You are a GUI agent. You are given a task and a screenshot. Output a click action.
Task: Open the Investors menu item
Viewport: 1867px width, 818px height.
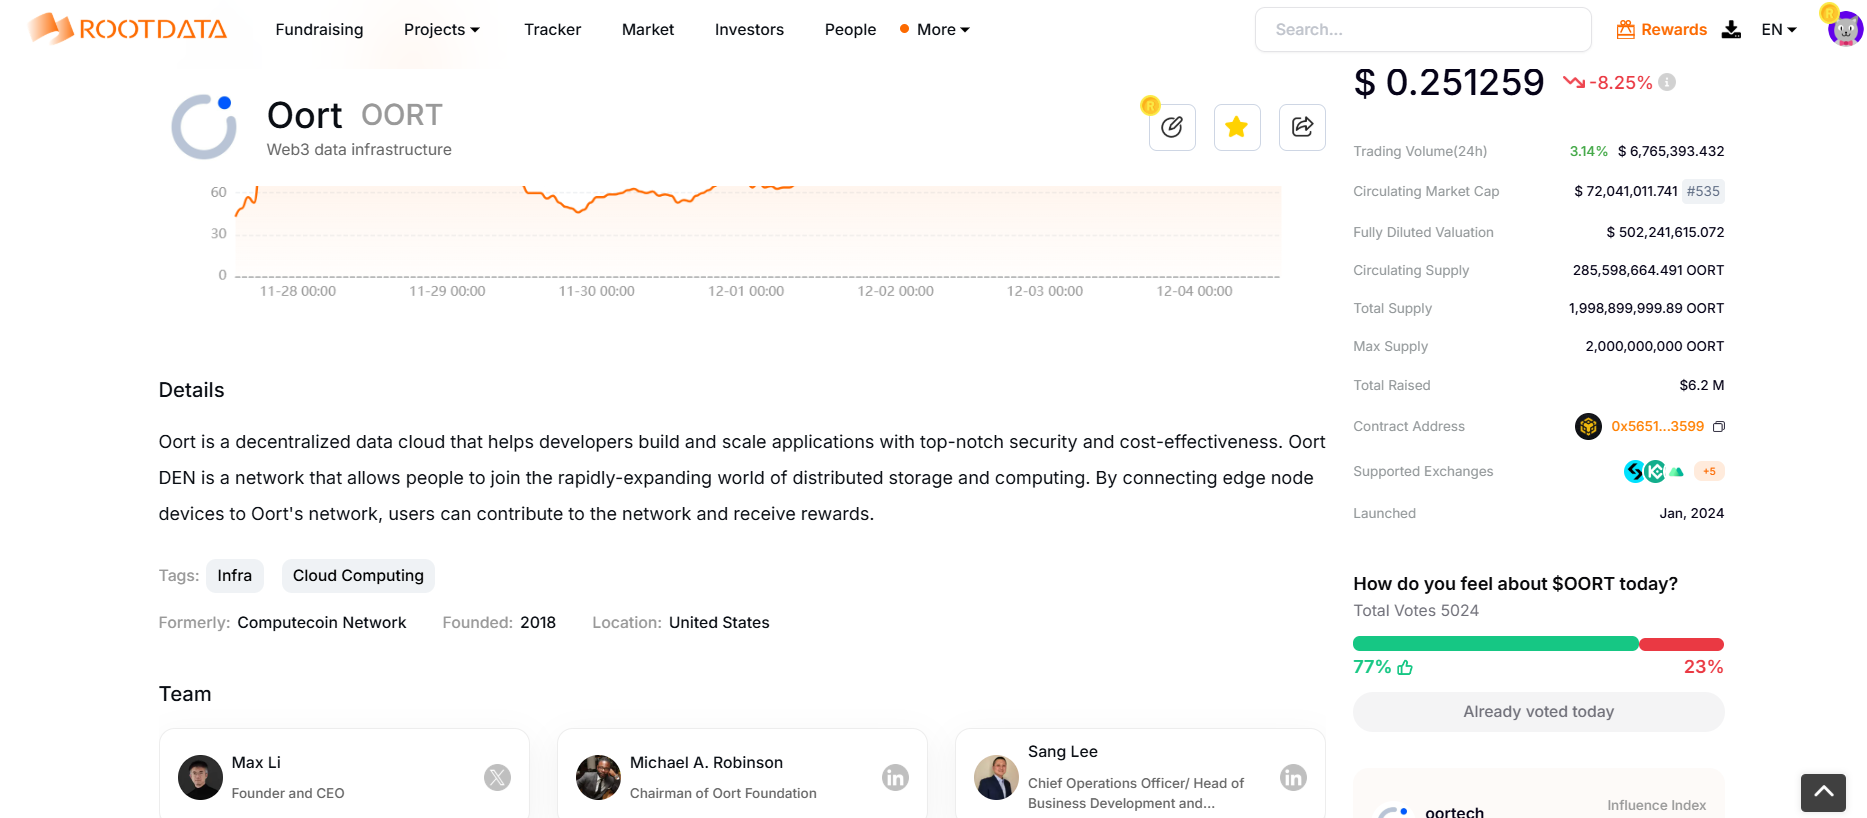point(749,30)
